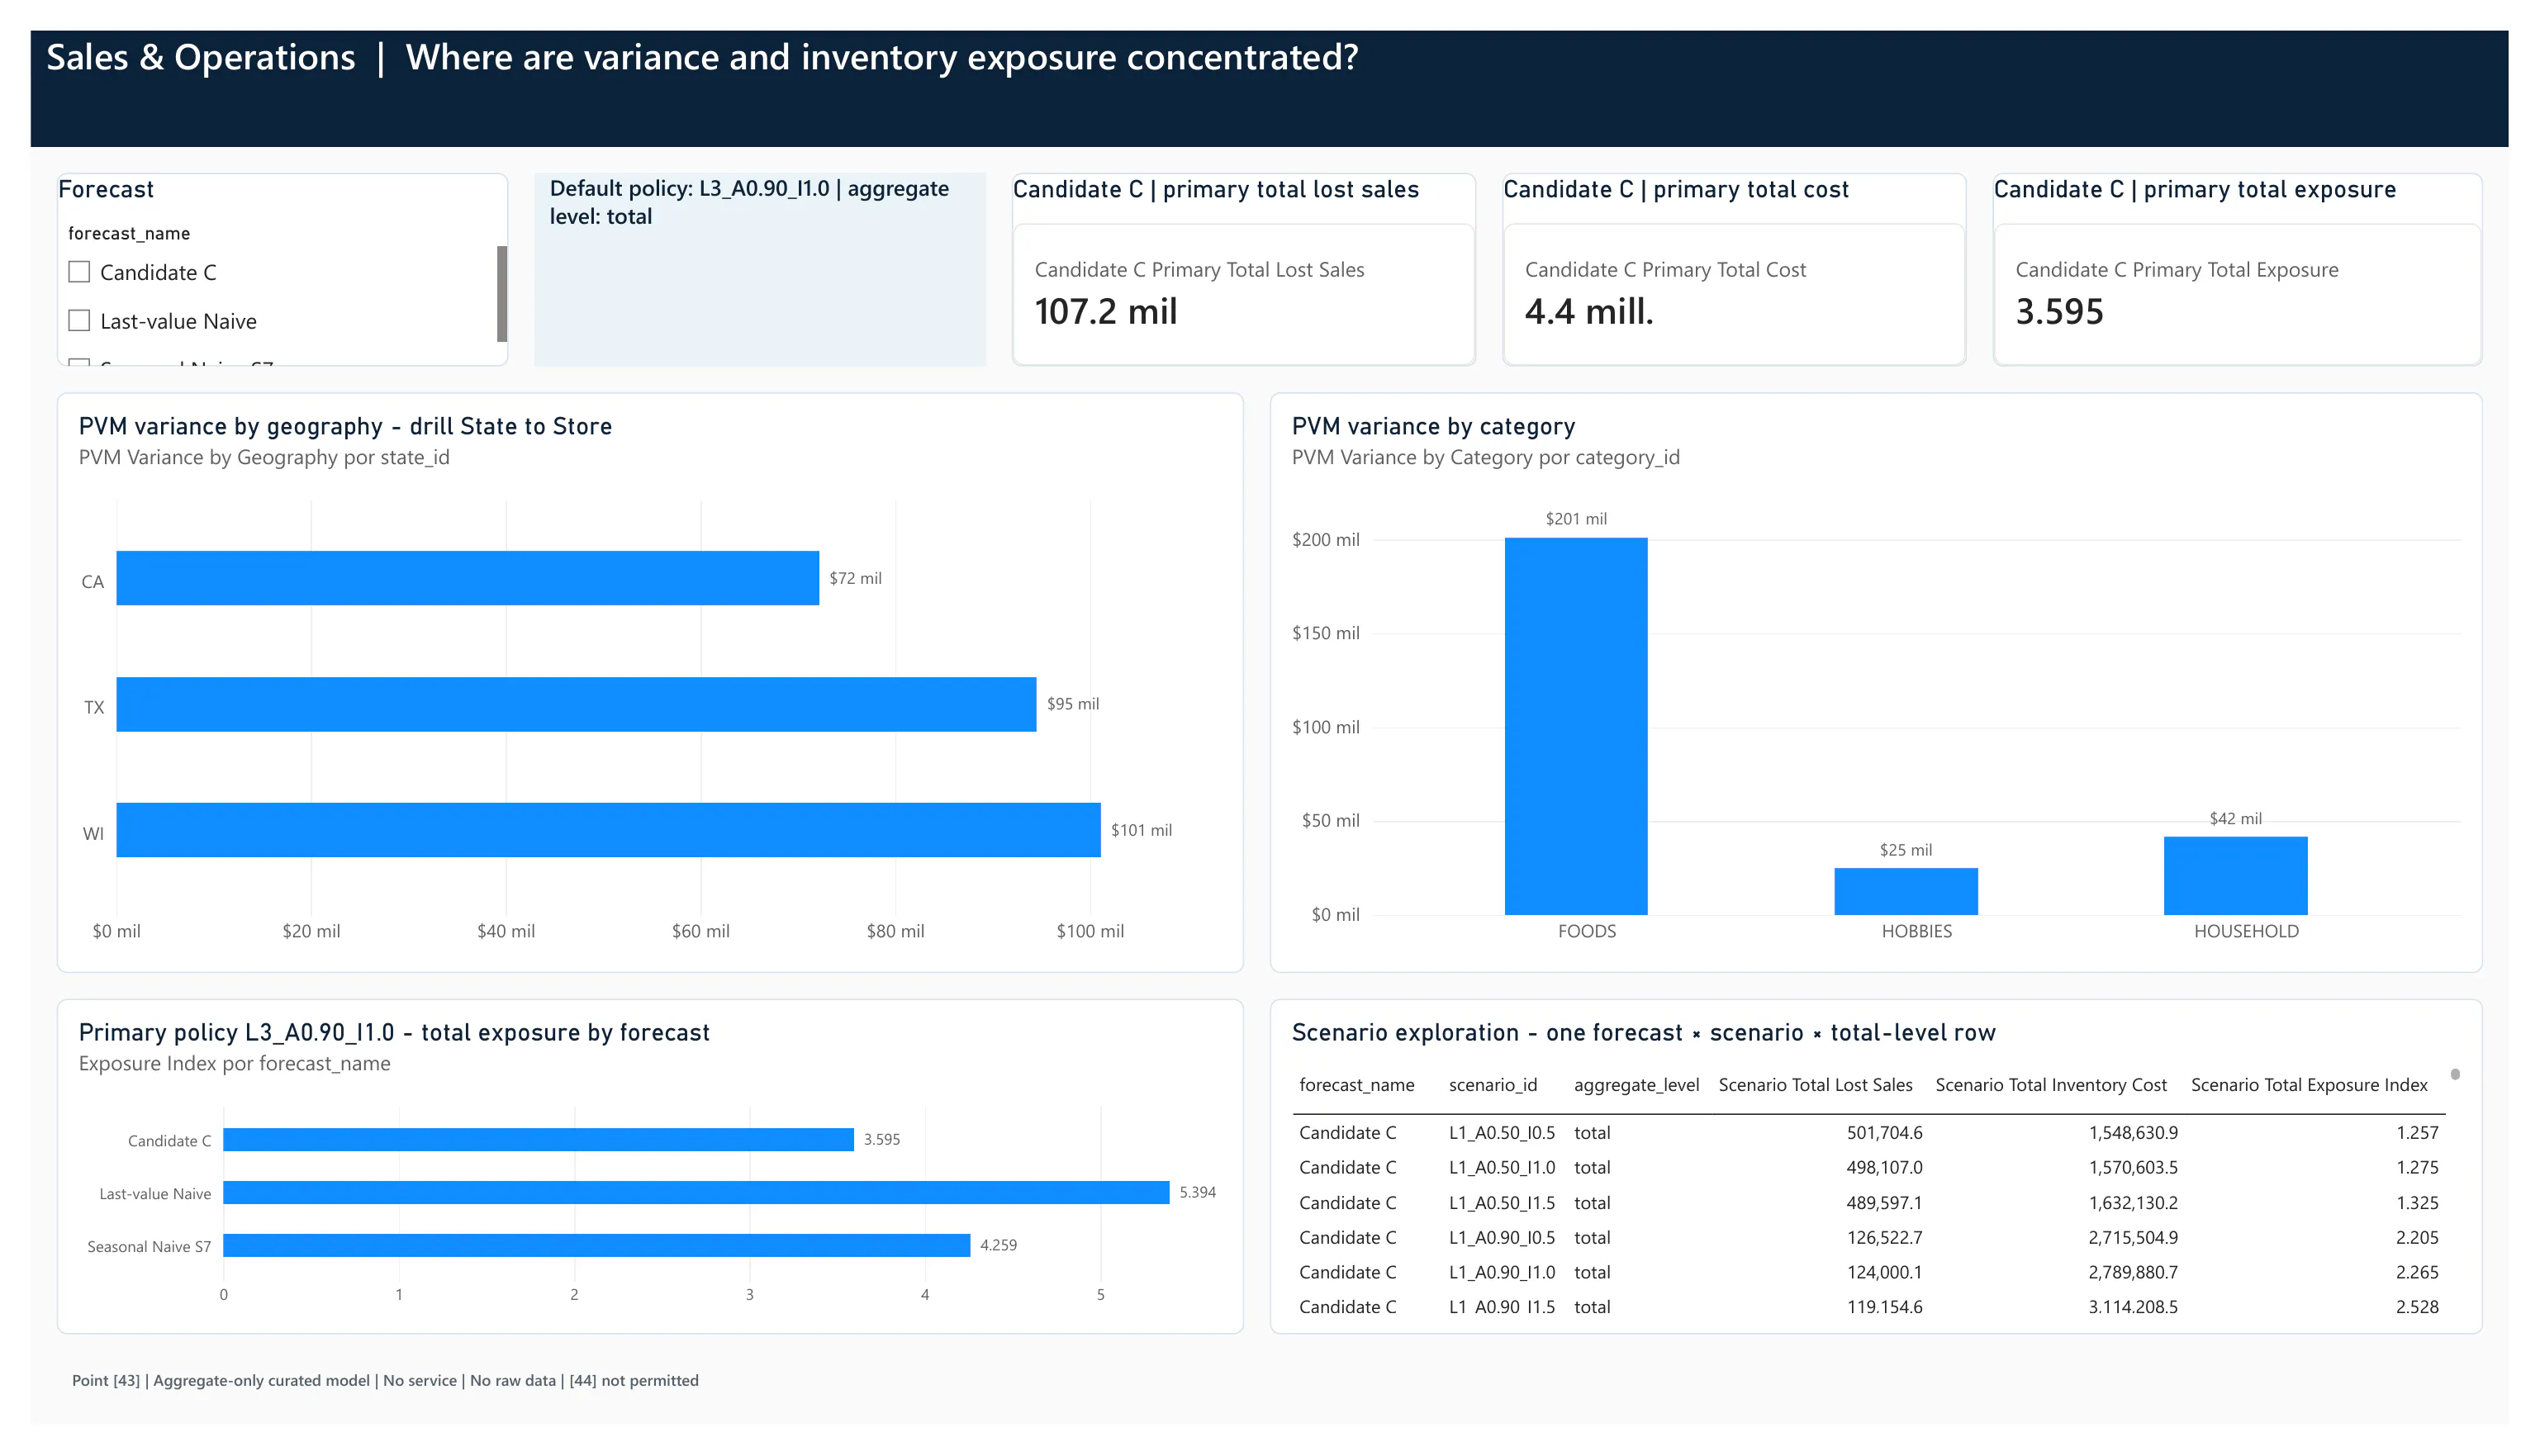Tick the Candidate C checkbox in Forecast slicer
2540x1456 pixels.
79,272
